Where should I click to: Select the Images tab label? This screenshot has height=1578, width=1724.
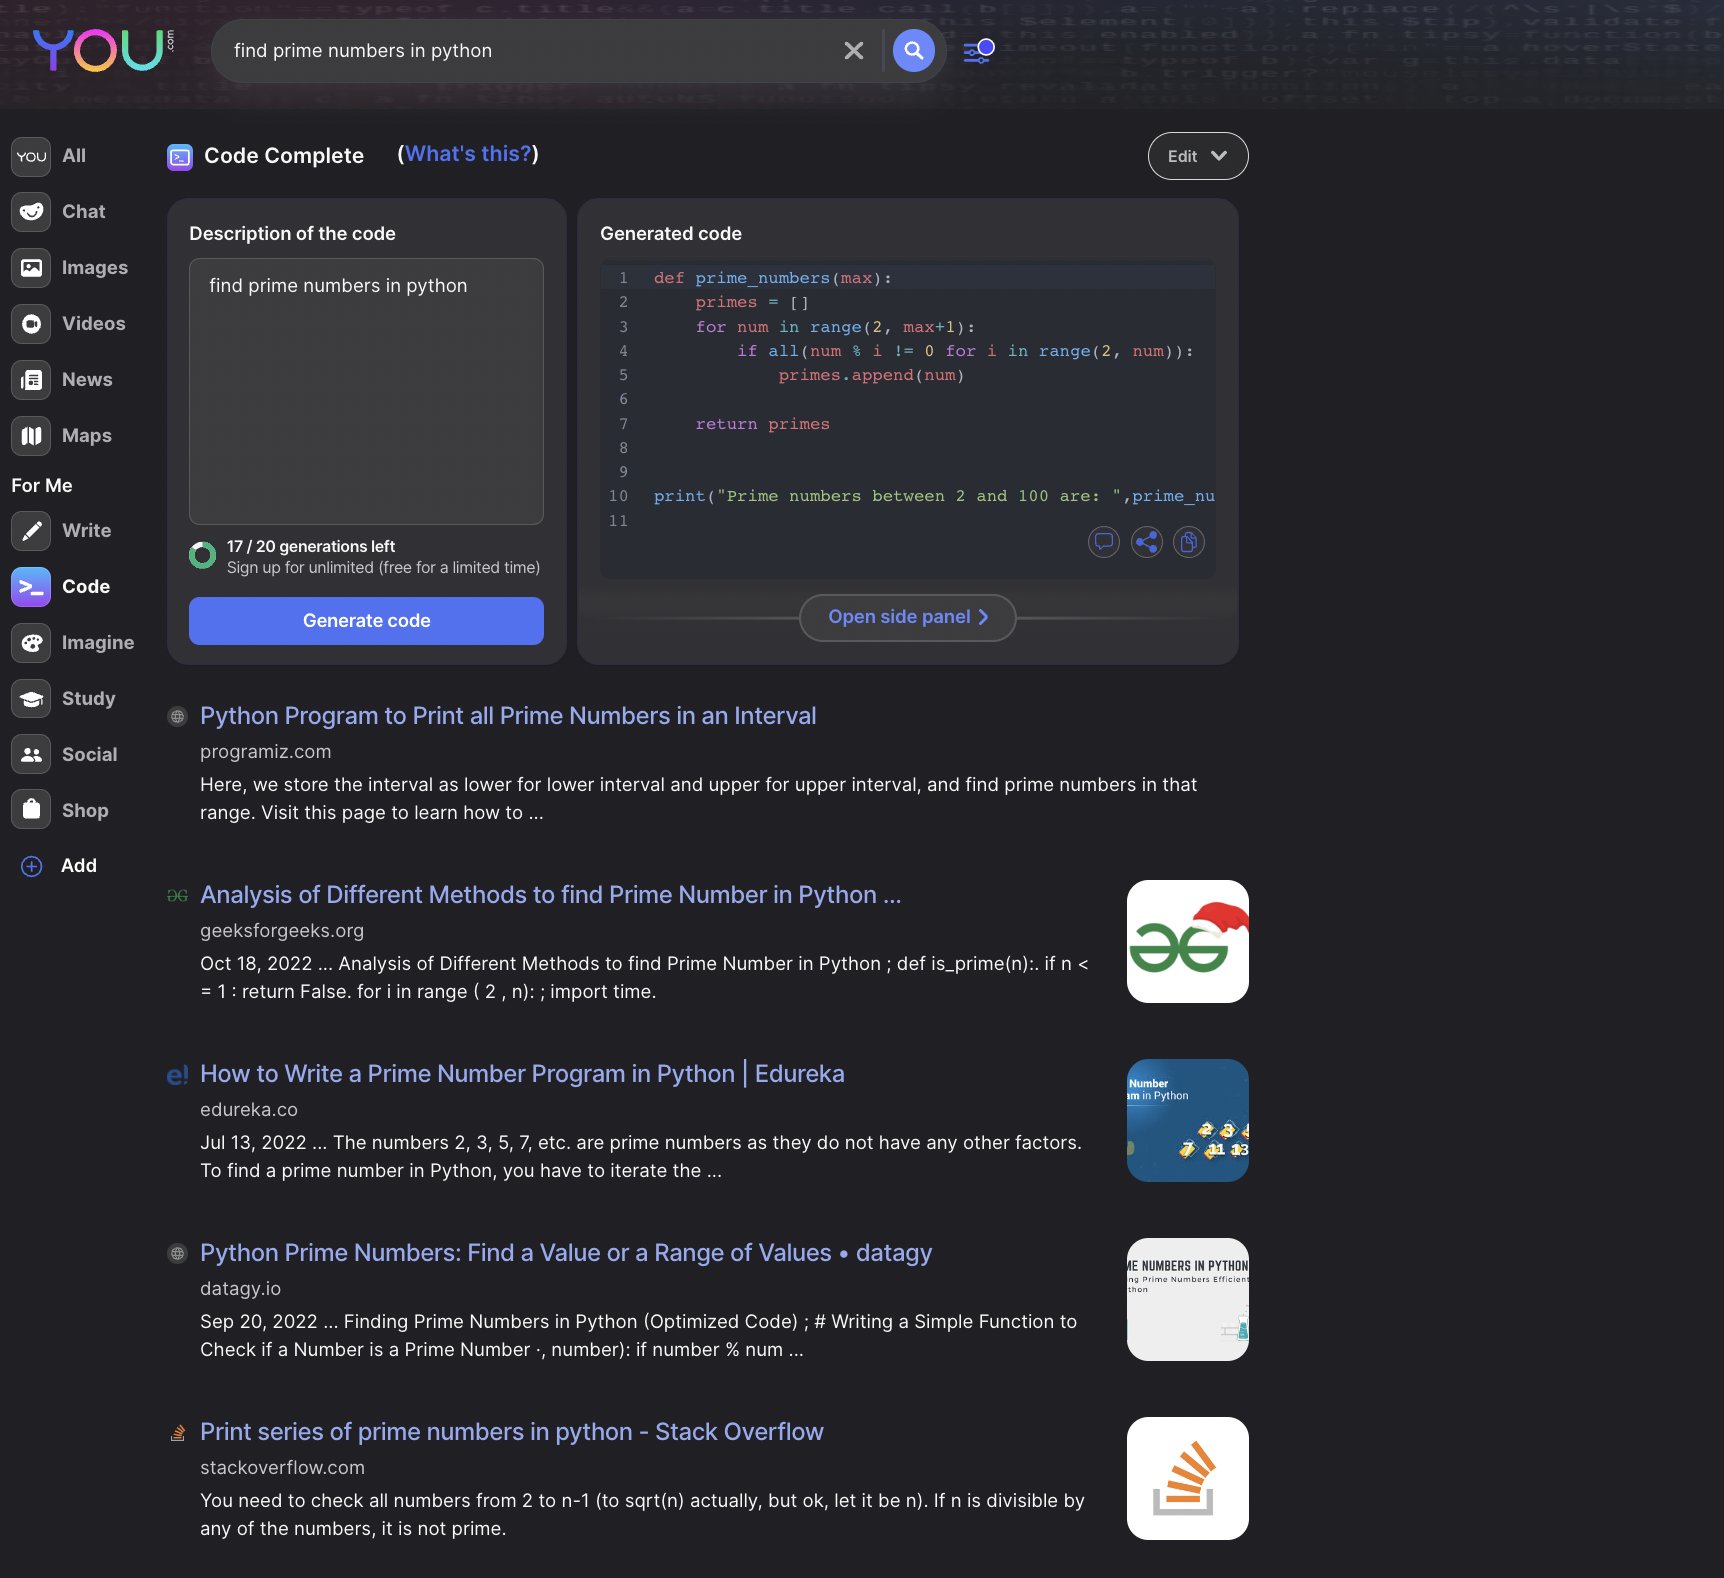tap(95, 268)
